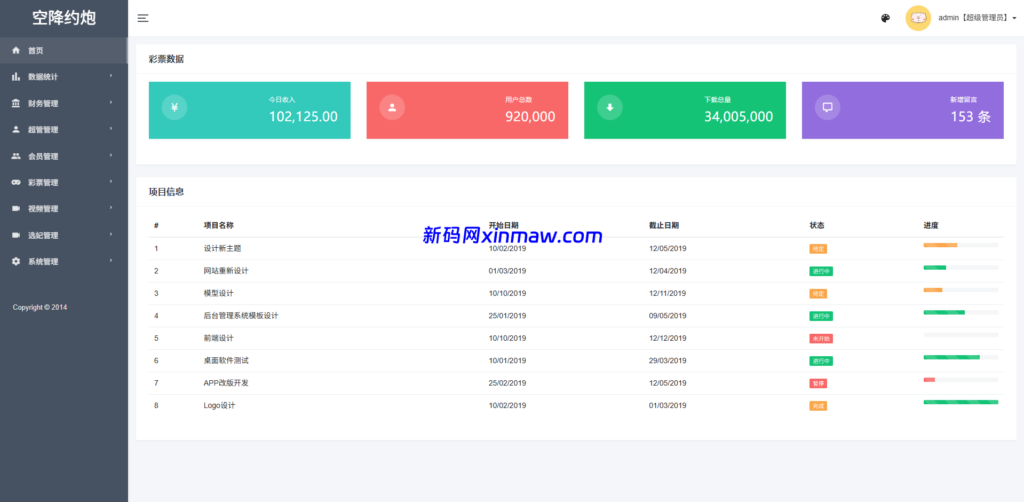Open the 数据统计 sidebar menu
The width and height of the screenshot is (1024, 502).
(x=64, y=76)
